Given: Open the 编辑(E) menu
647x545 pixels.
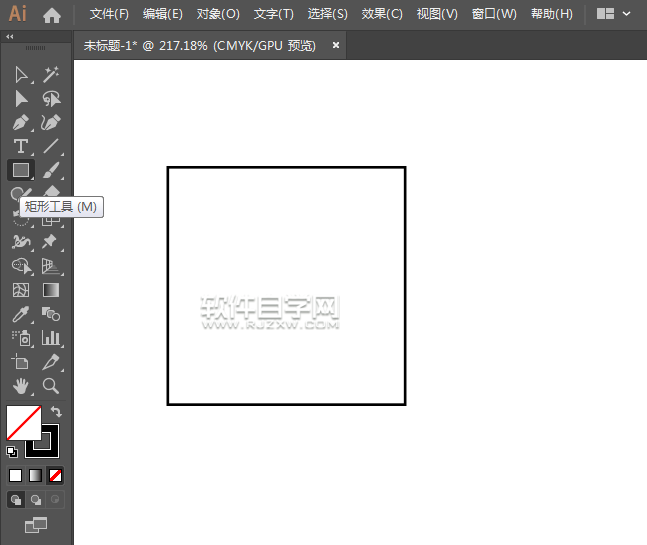Looking at the screenshot, I should click(x=163, y=14).
